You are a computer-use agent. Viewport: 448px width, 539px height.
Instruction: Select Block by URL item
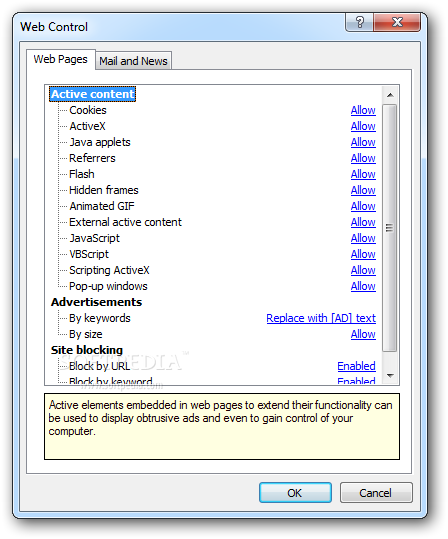point(100,366)
